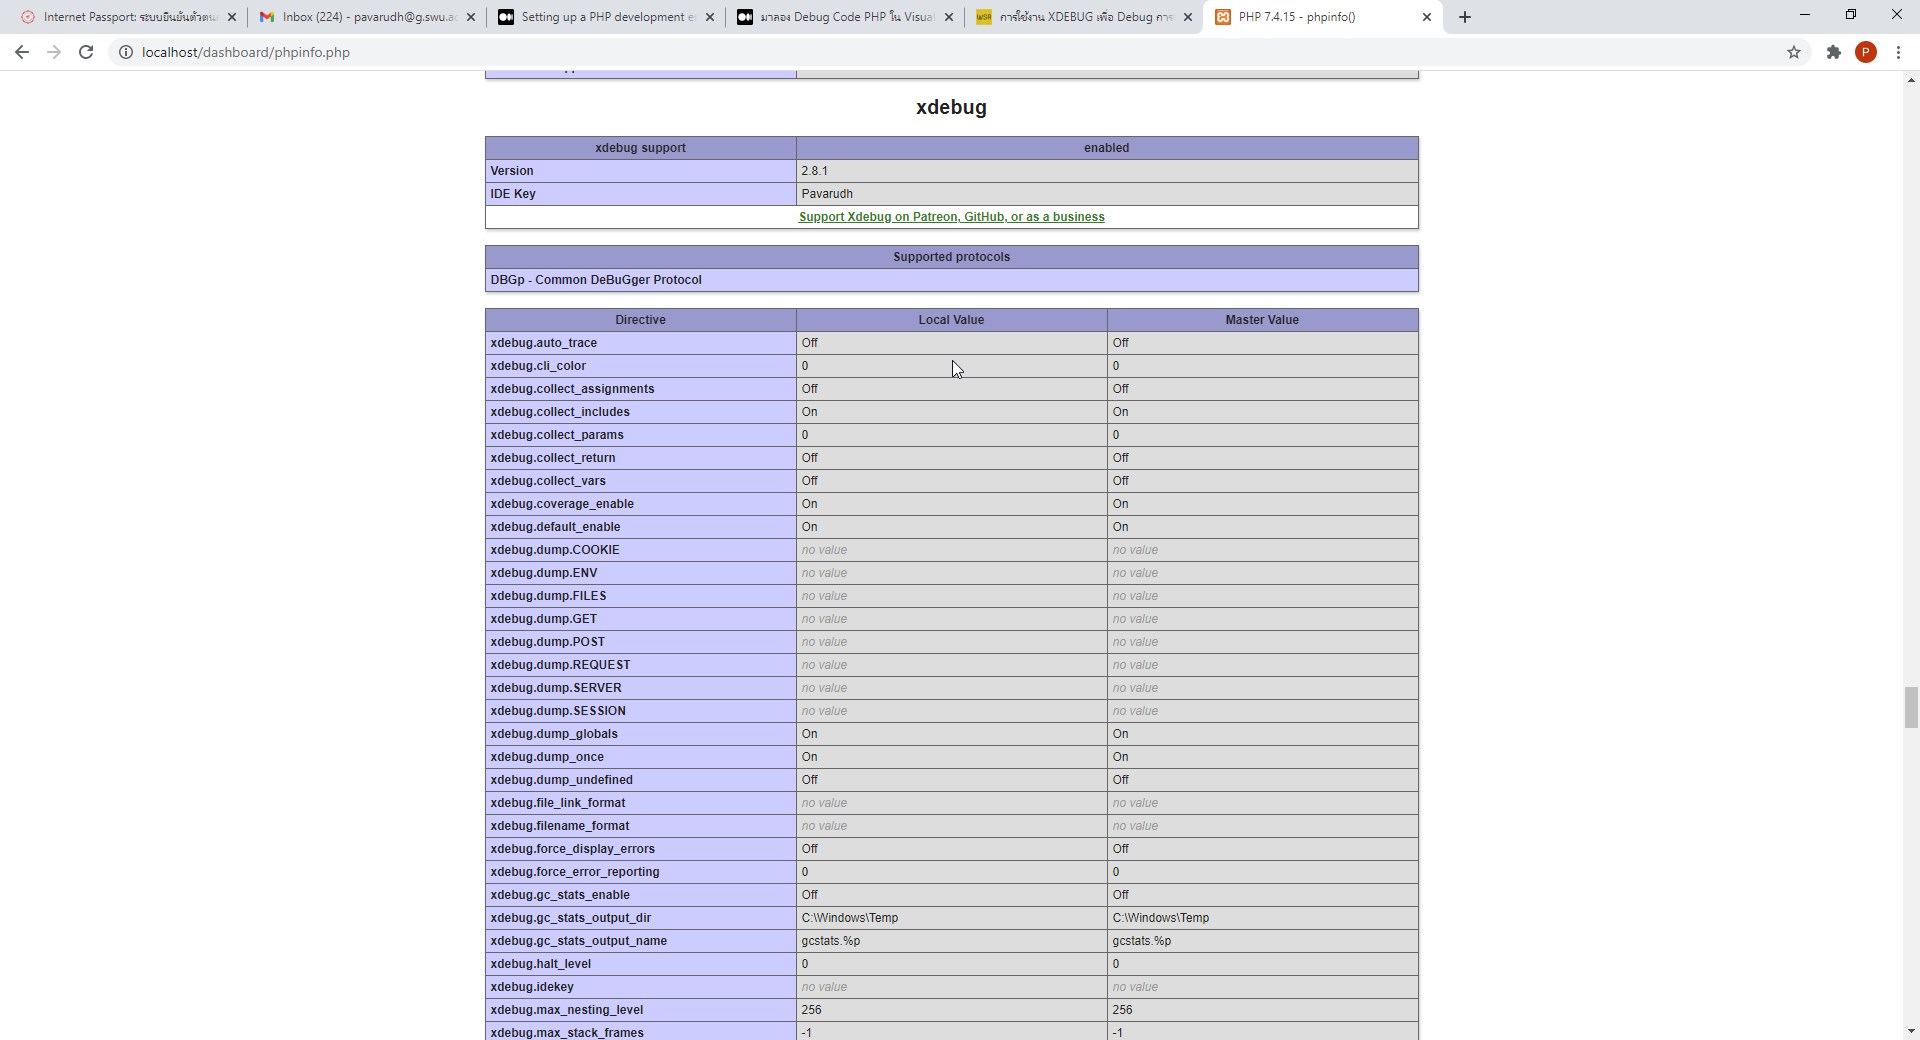Click the Local Value column header
This screenshot has width=1920, height=1040.
coord(951,320)
